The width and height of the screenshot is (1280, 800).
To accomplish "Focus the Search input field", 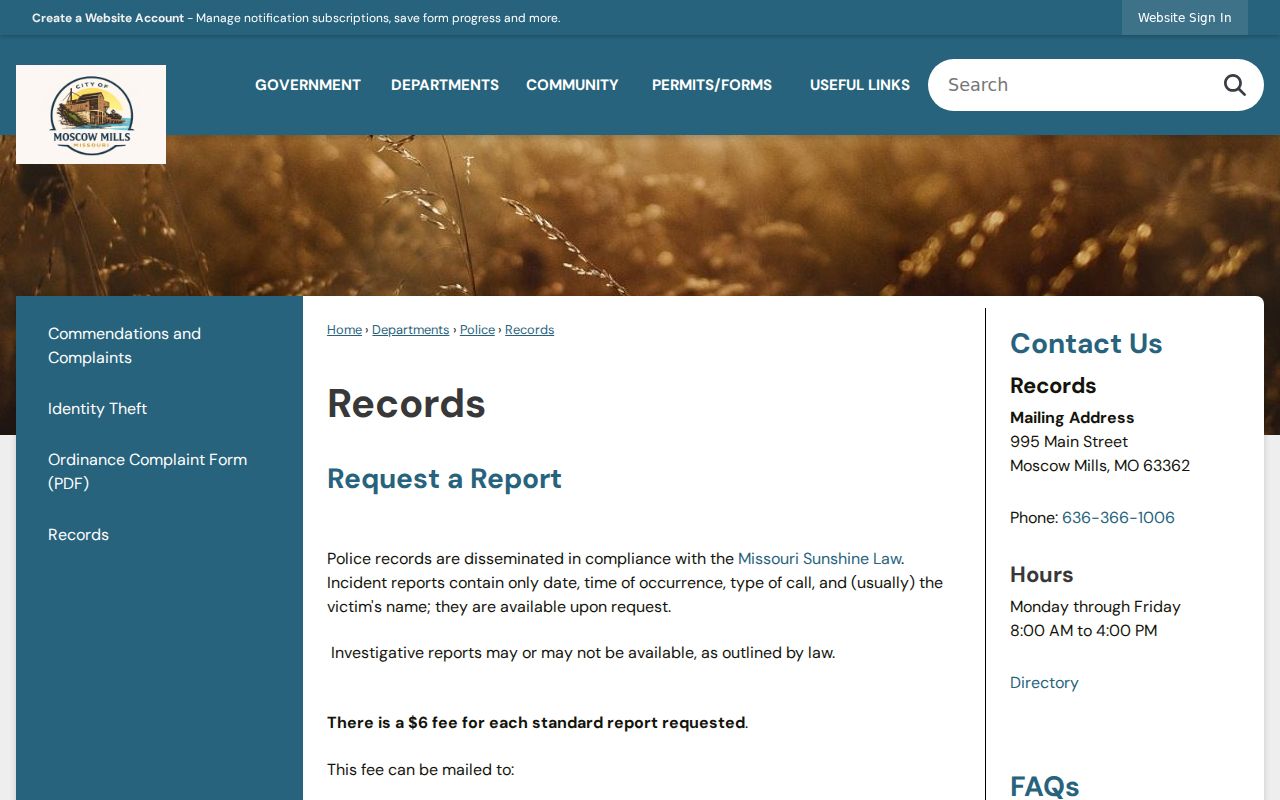I will pyautogui.click(x=1075, y=85).
